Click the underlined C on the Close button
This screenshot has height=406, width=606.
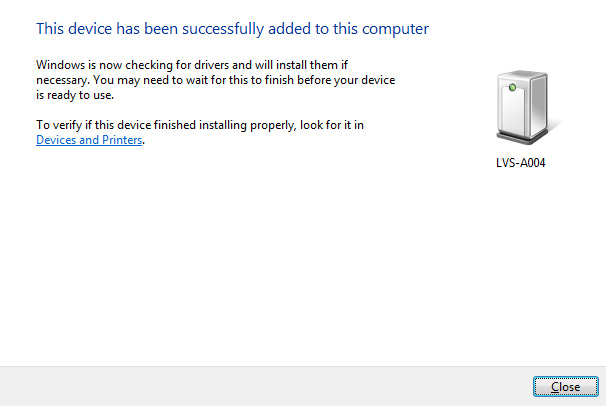555,387
